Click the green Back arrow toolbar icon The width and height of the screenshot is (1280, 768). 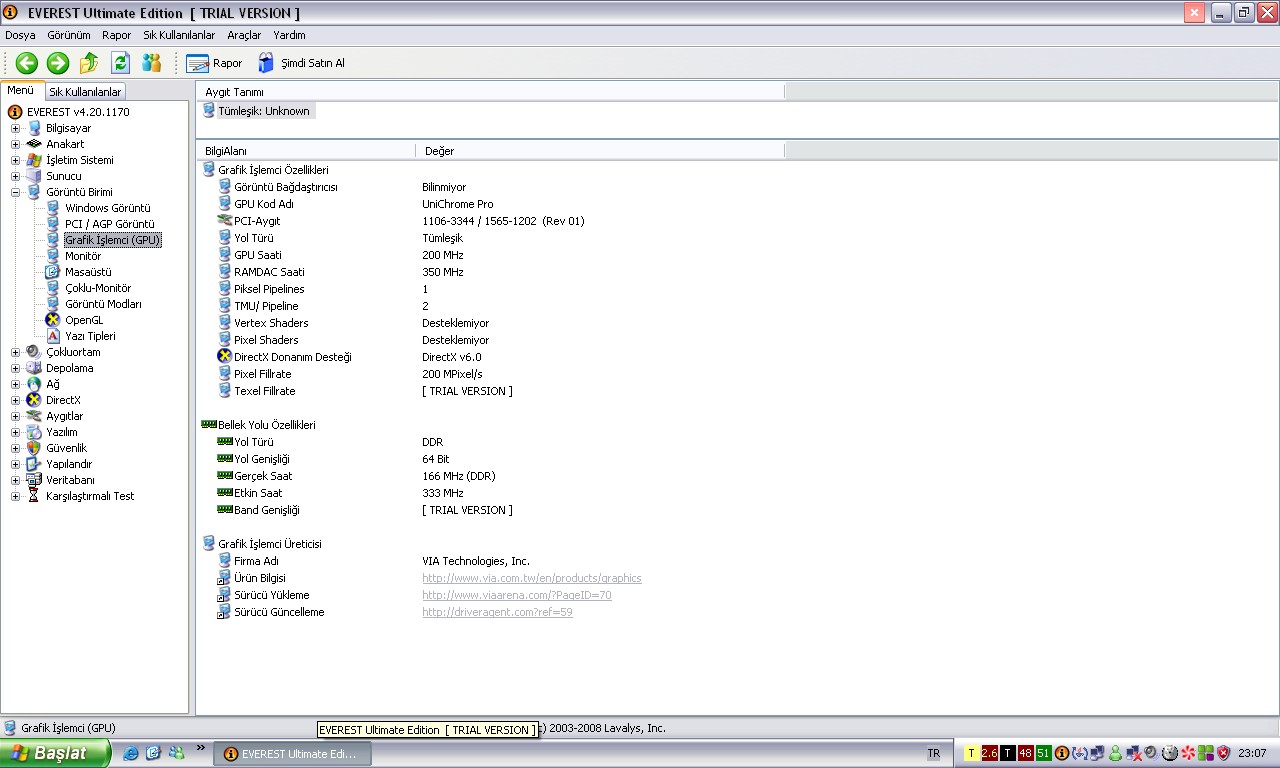tap(27, 63)
